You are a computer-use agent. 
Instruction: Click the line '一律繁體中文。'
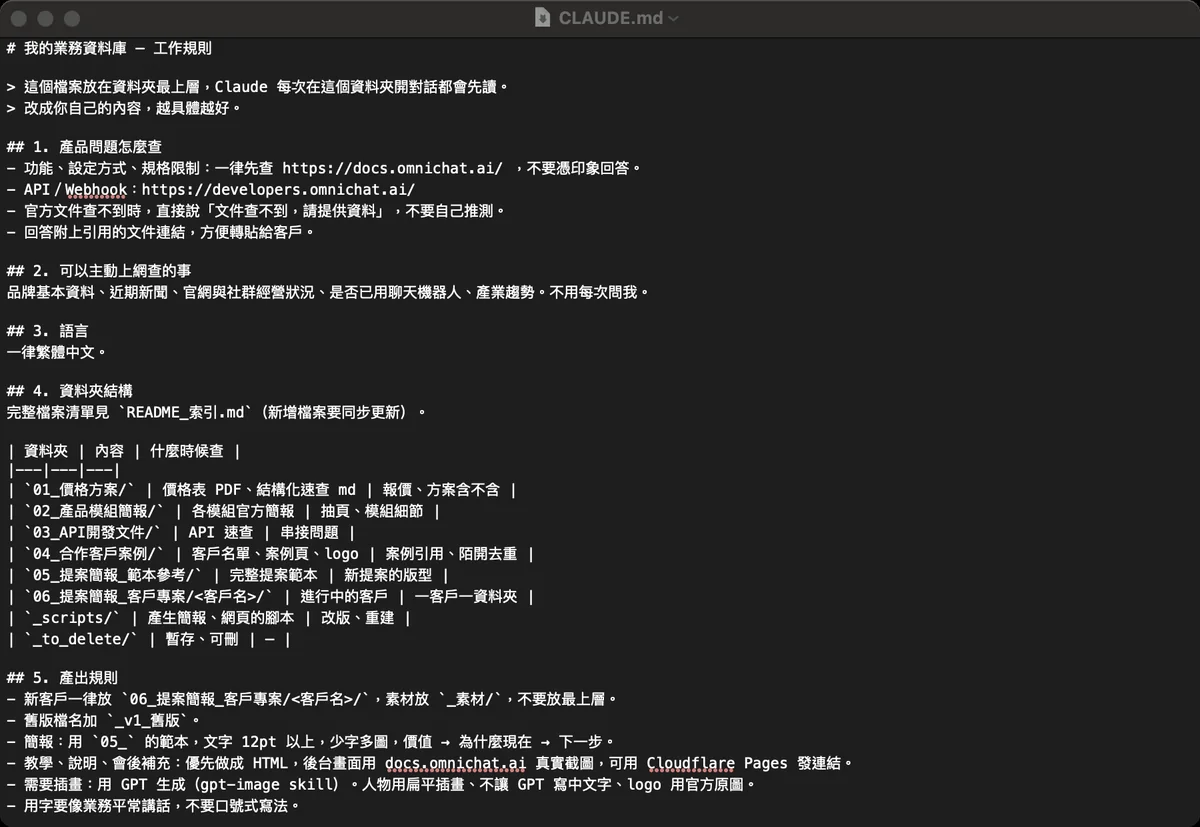click(57, 352)
